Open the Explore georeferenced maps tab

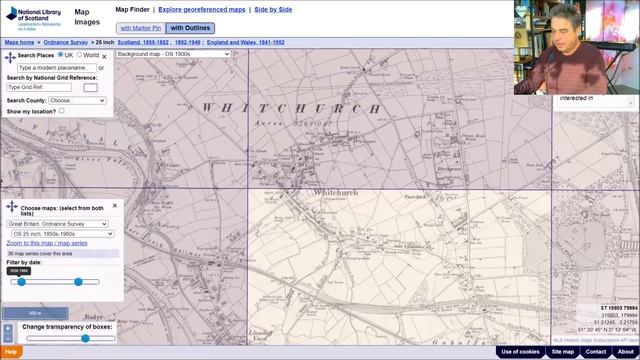pyautogui.click(x=202, y=9)
